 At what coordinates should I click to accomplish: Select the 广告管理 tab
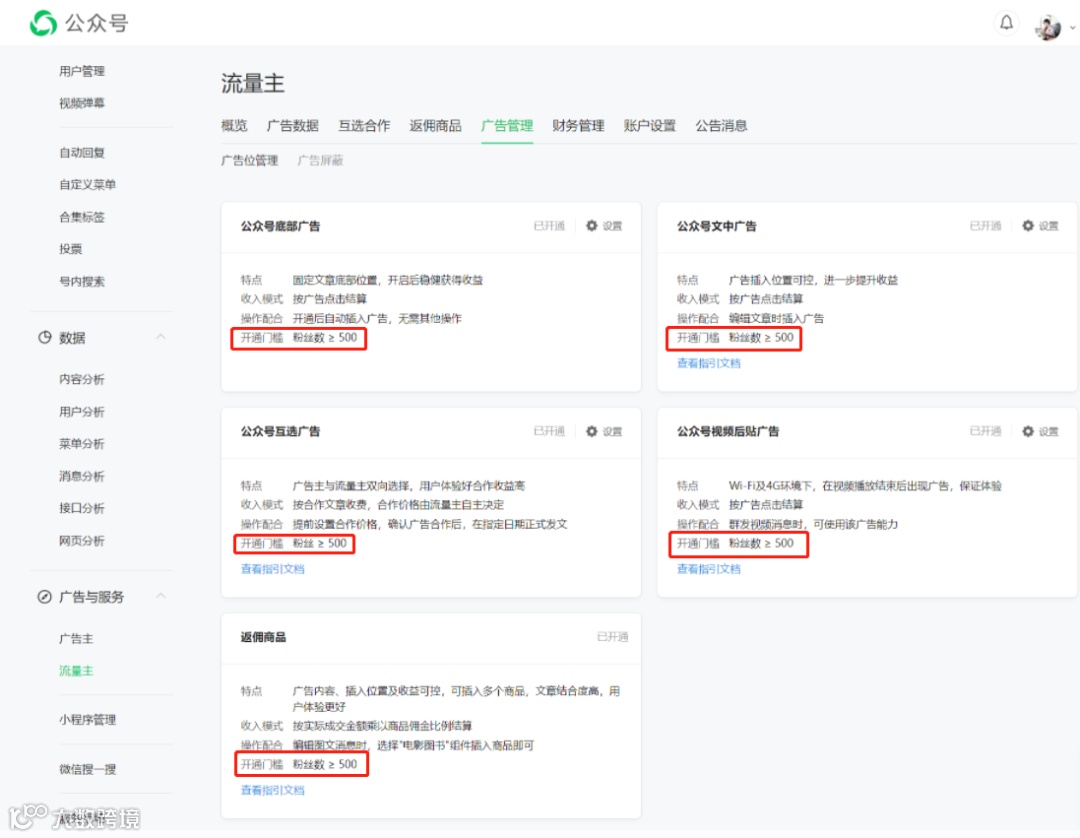507,125
